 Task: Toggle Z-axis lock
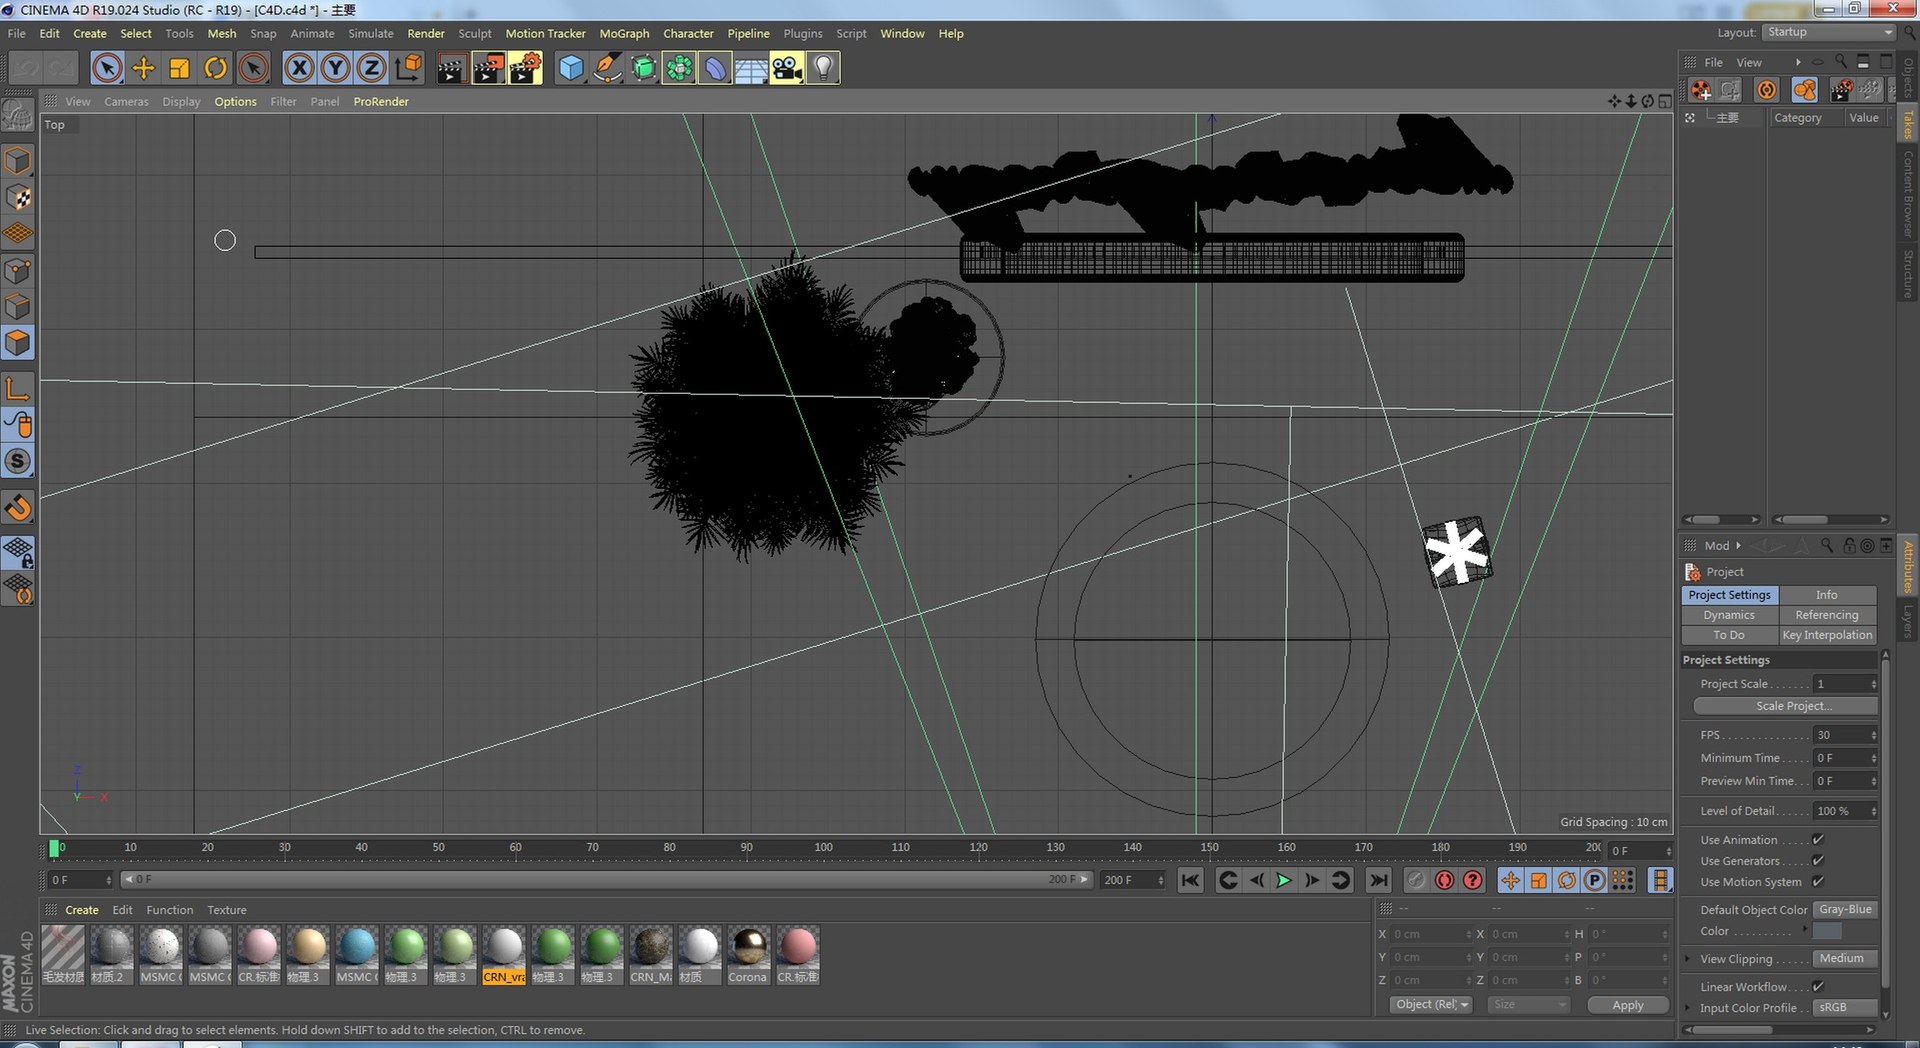tap(371, 68)
